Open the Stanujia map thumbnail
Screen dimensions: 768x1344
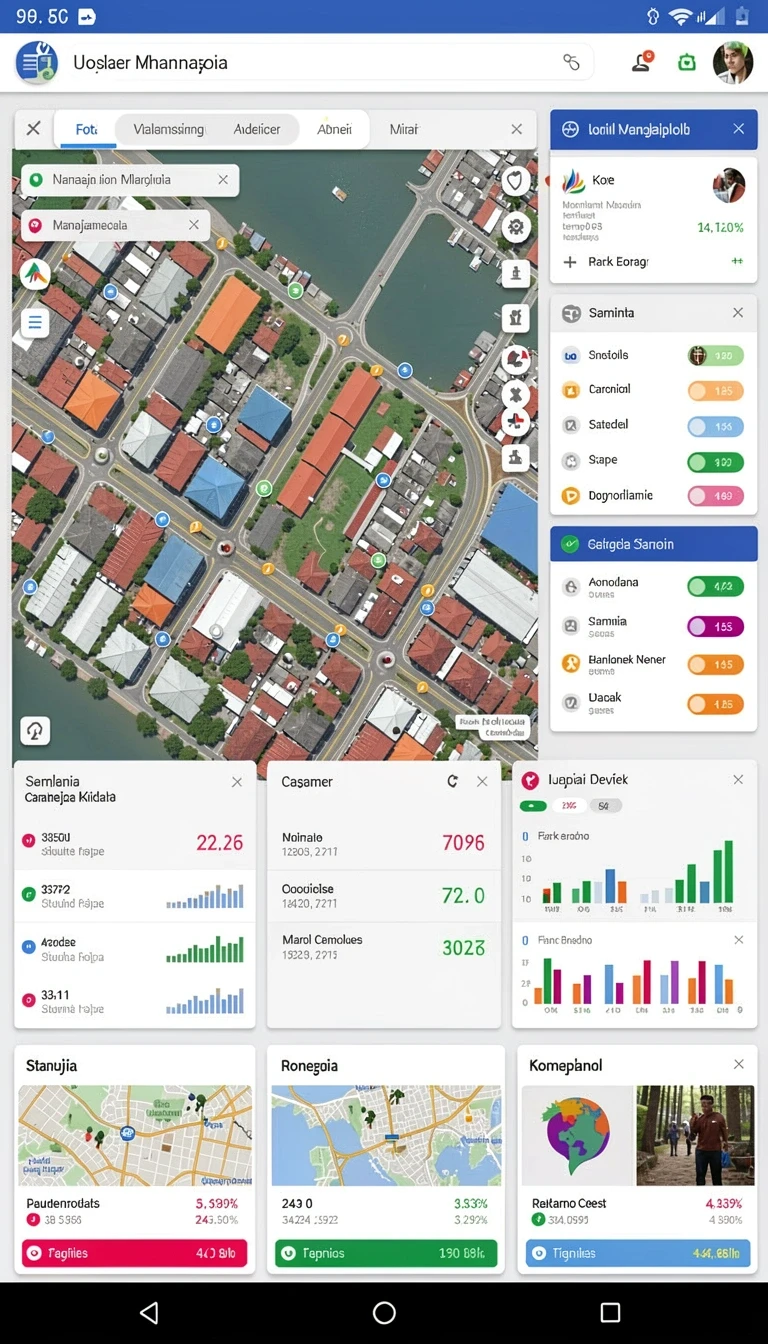click(135, 1135)
